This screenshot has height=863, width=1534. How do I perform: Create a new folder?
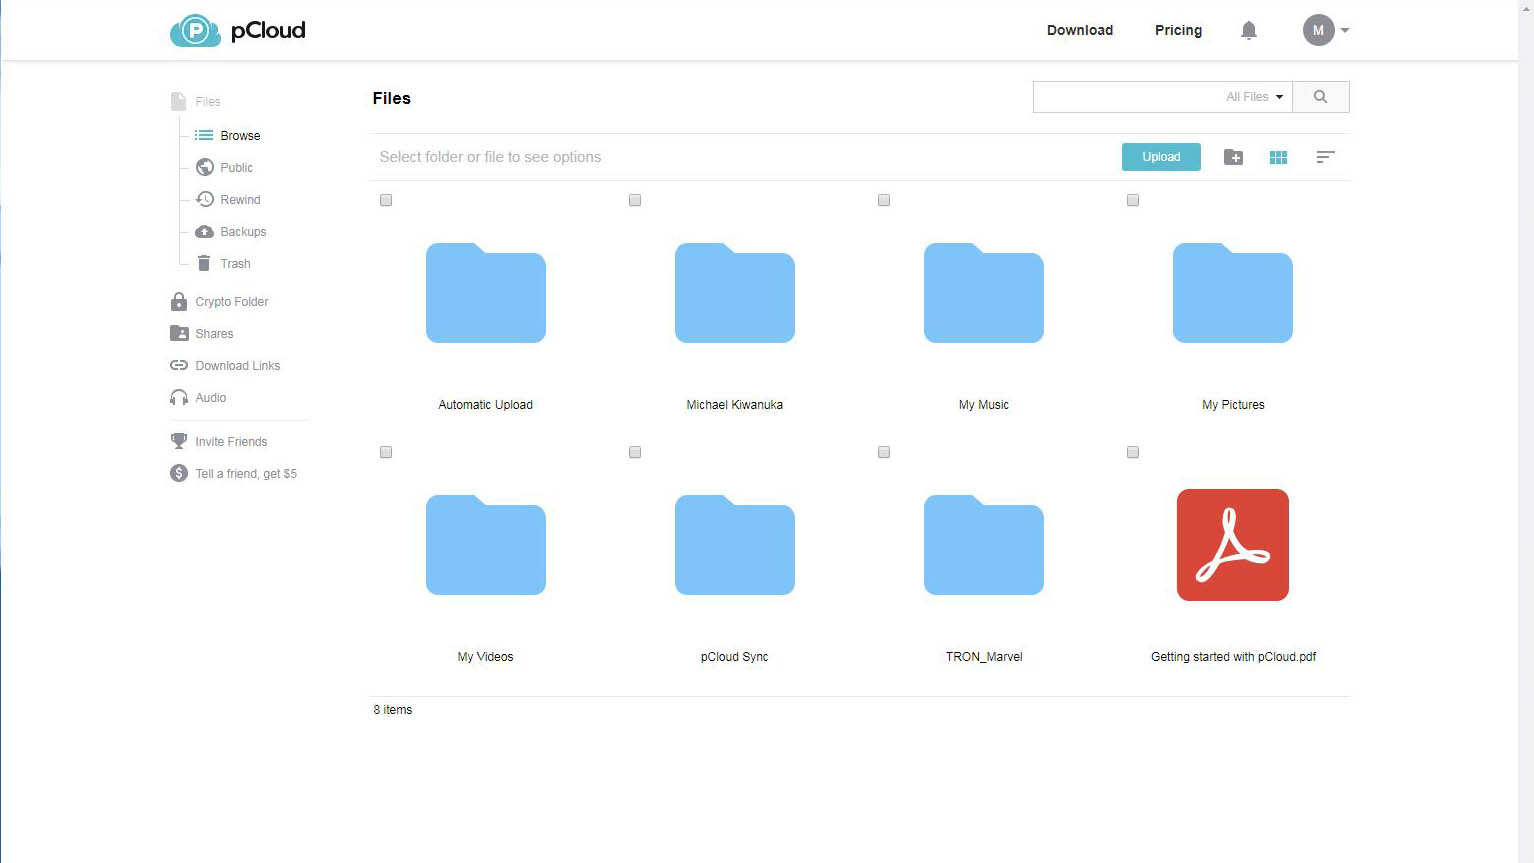pos(1233,157)
